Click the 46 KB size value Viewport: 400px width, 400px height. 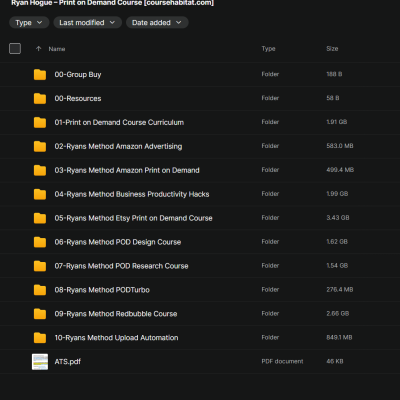(335, 361)
